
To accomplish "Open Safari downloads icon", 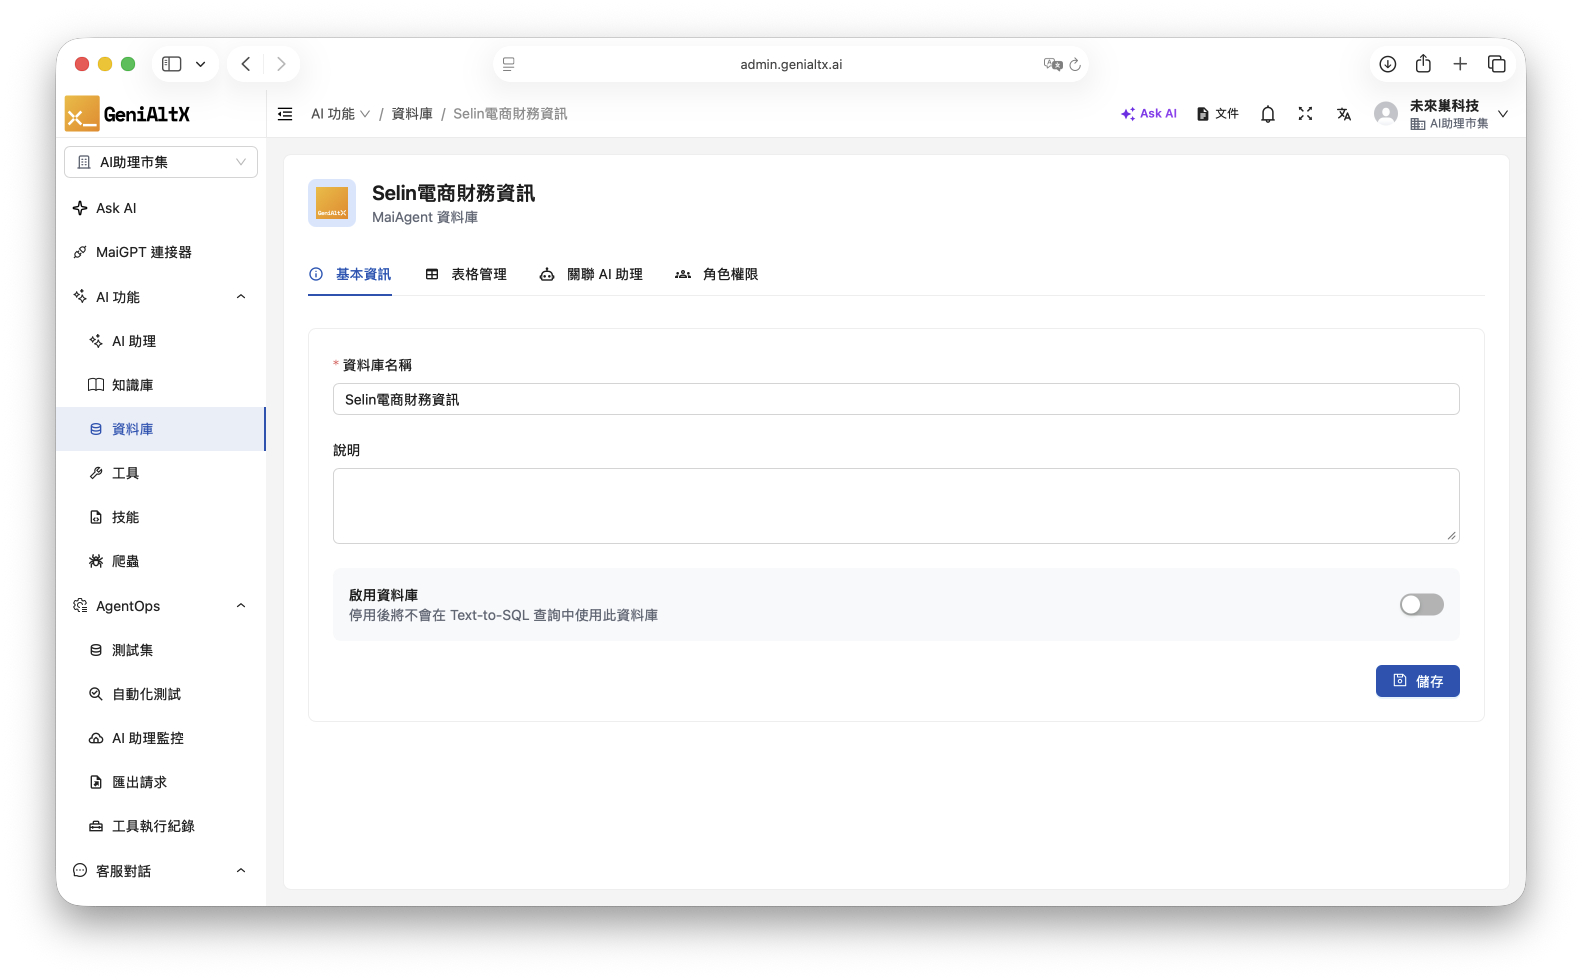I will tap(1387, 64).
